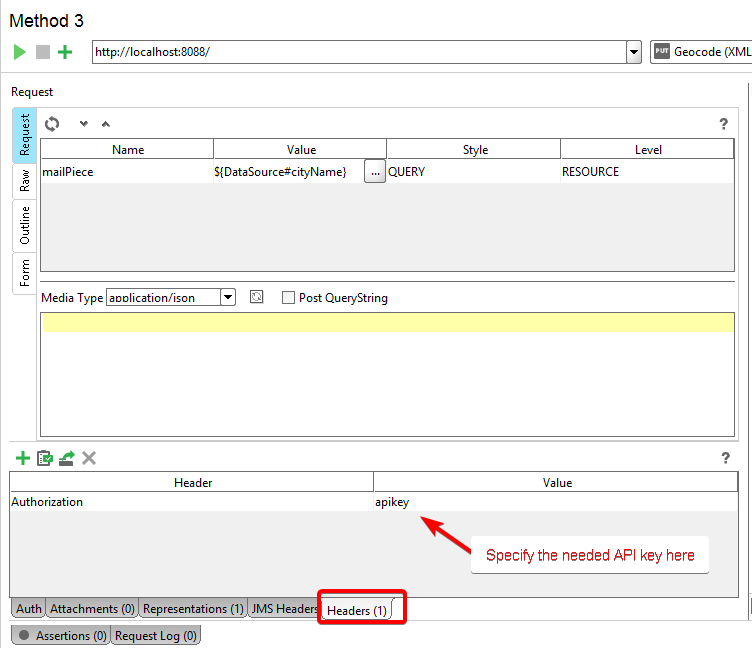Open the endpoint URL dropdown arrow
Viewport: 752px width, 648px height.
[633, 52]
